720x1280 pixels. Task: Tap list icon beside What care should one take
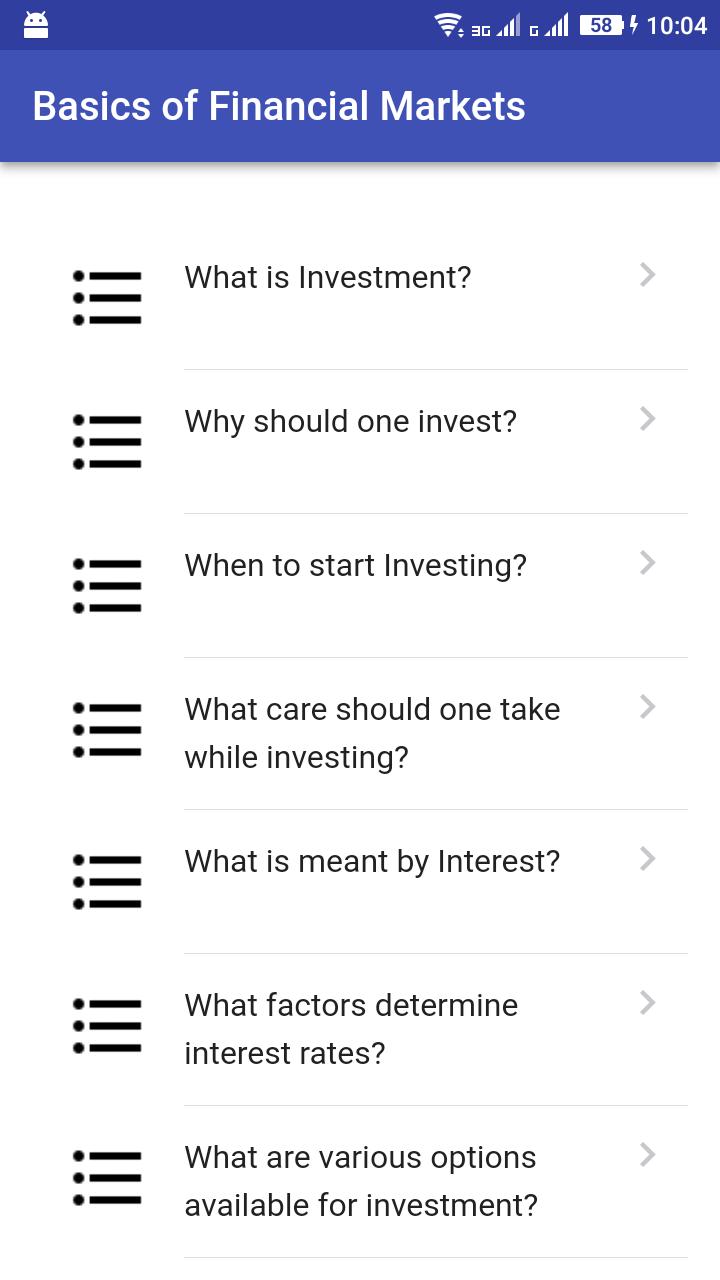[x=107, y=729]
